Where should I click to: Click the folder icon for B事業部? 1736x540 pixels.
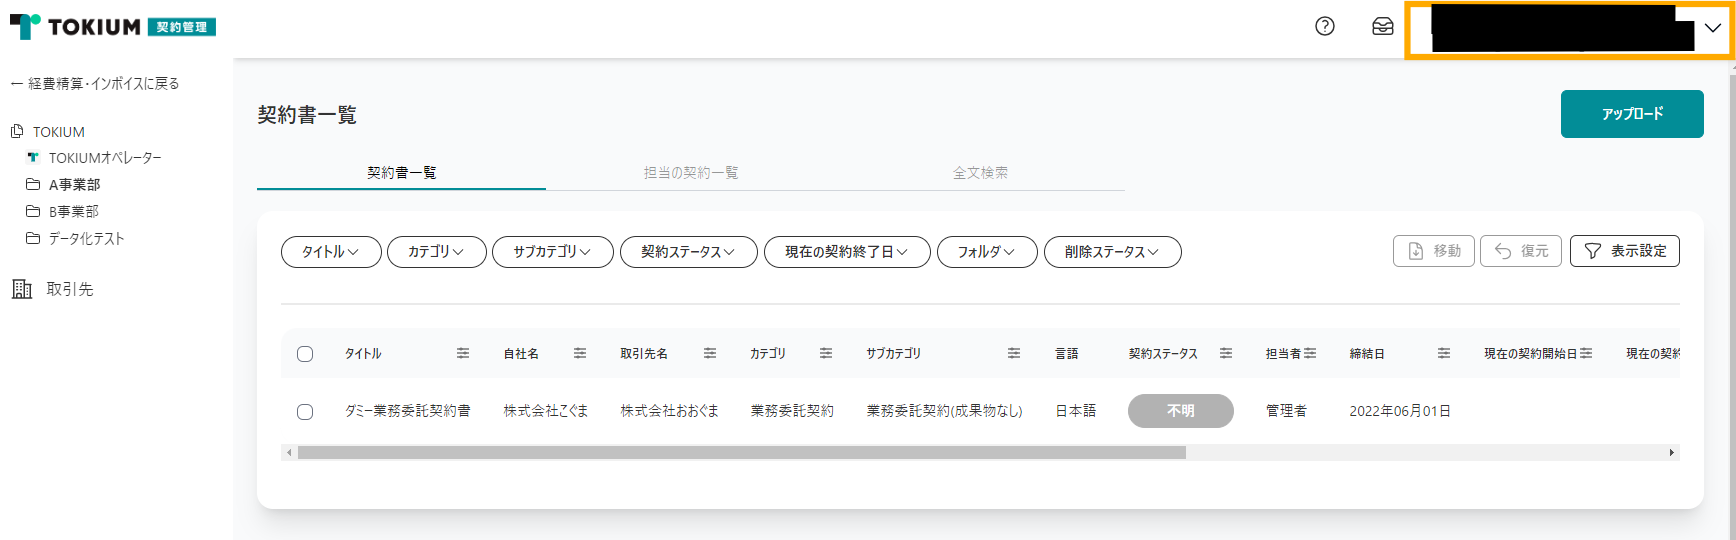click(33, 211)
